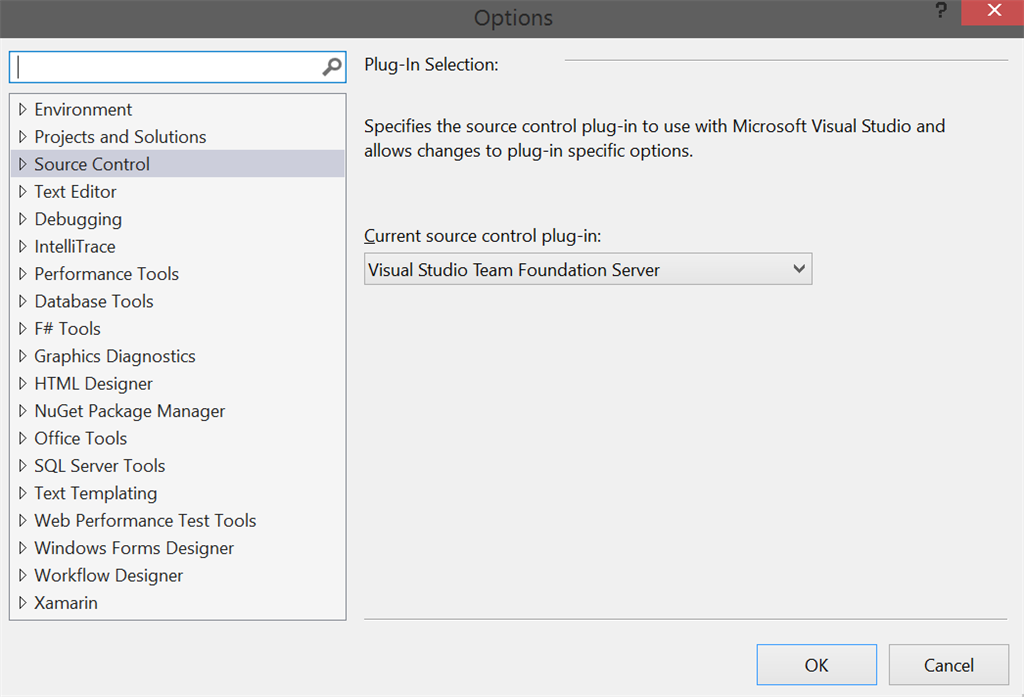Click the search magnifier icon
This screenshot has height=697, width=1024.
pyautogui.click(x=331, y=66)
